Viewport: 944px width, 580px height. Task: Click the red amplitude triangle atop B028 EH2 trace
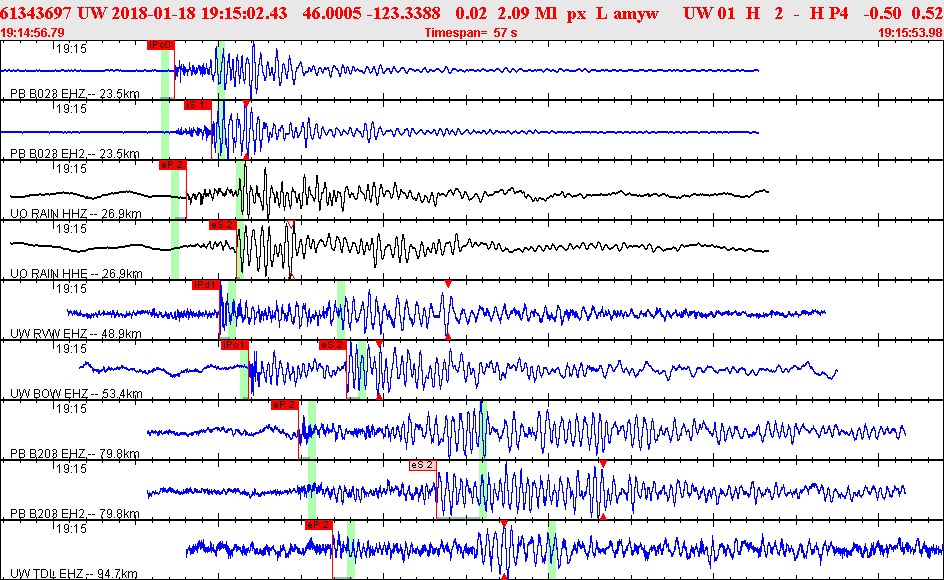click(x=246, y=104)
